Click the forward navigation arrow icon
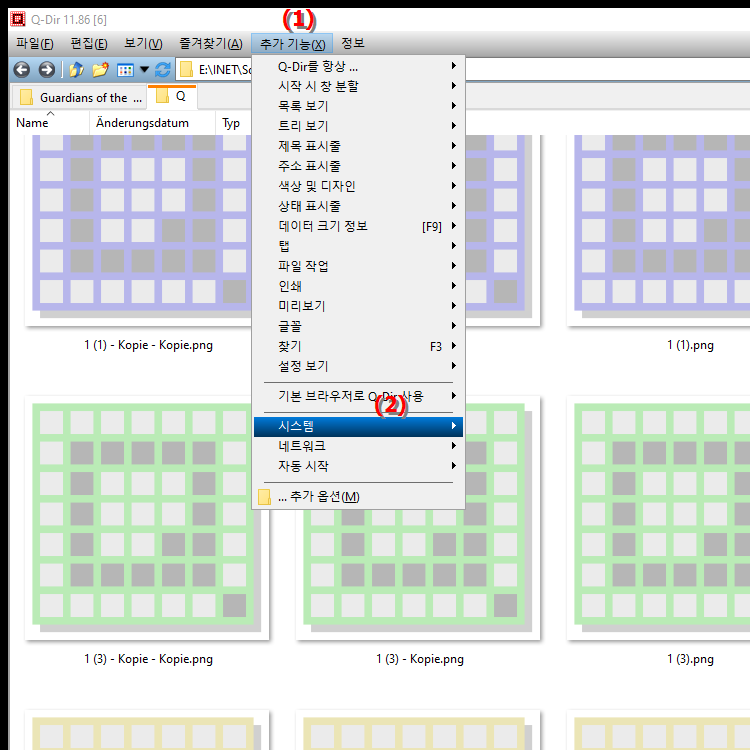 point(46,70)
